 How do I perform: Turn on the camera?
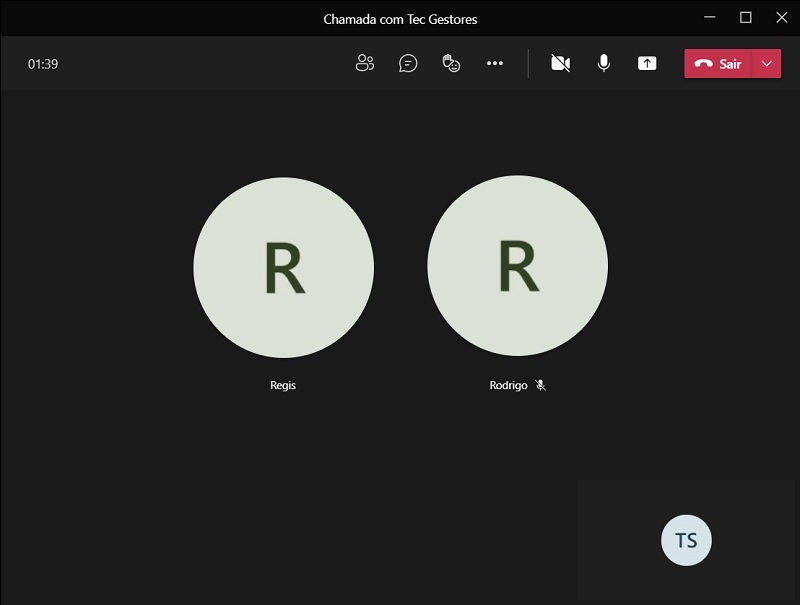tap(561, 63)
